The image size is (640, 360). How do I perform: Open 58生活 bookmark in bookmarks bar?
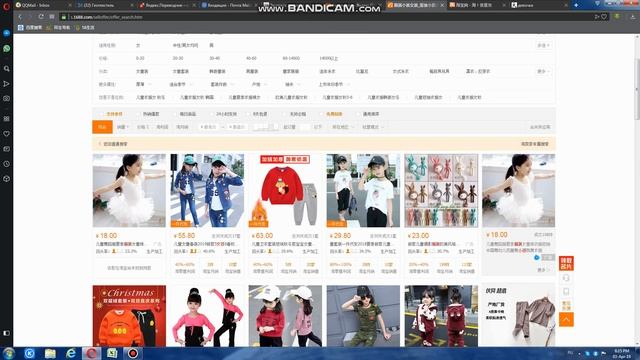(85, 28)
